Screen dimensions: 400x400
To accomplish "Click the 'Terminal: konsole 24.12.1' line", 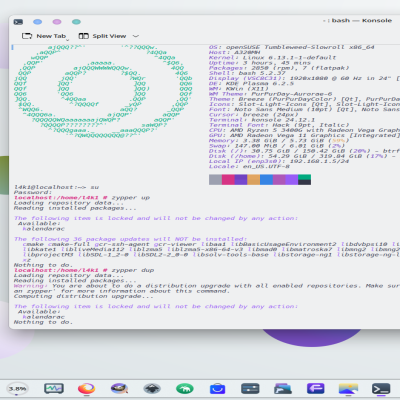I will tap(262, 120).
